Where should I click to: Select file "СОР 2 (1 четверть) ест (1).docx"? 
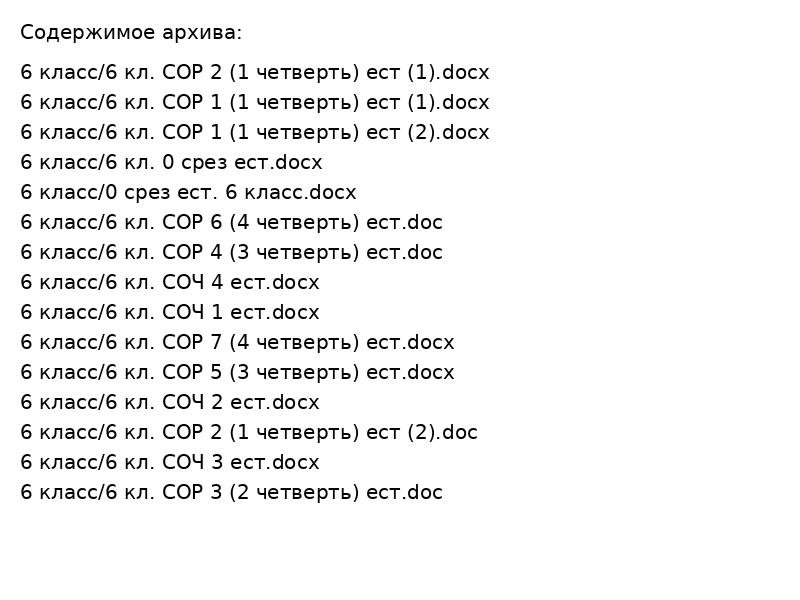[255, 73]
